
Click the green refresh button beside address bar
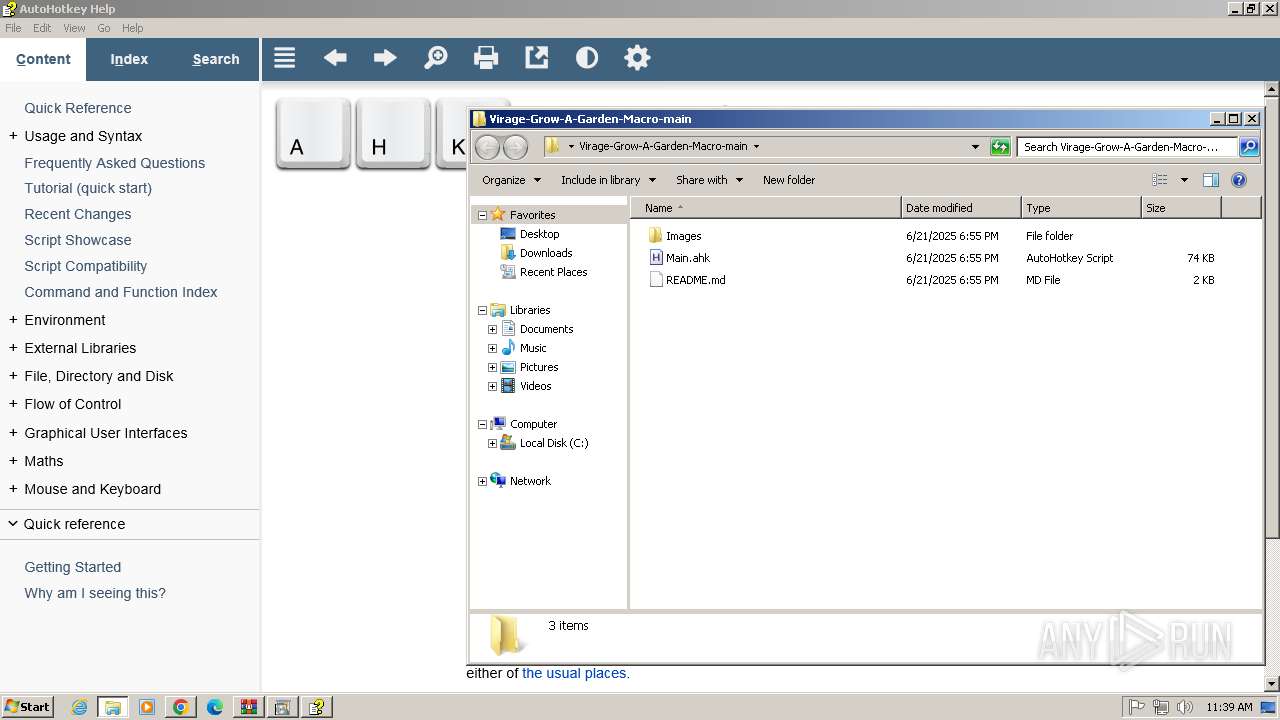(1000, 147)
